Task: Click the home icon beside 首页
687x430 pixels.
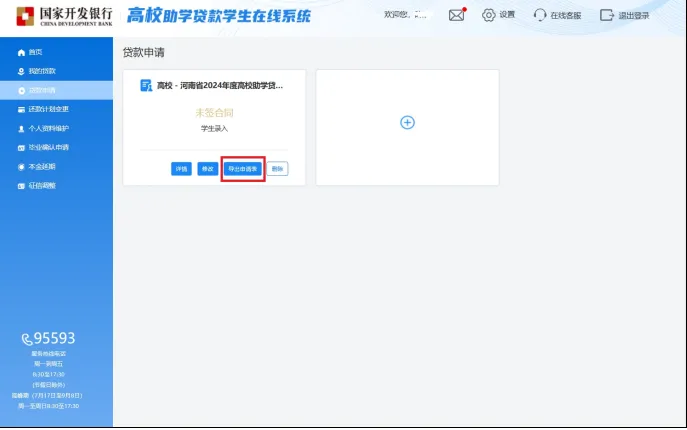Action: 21,52
